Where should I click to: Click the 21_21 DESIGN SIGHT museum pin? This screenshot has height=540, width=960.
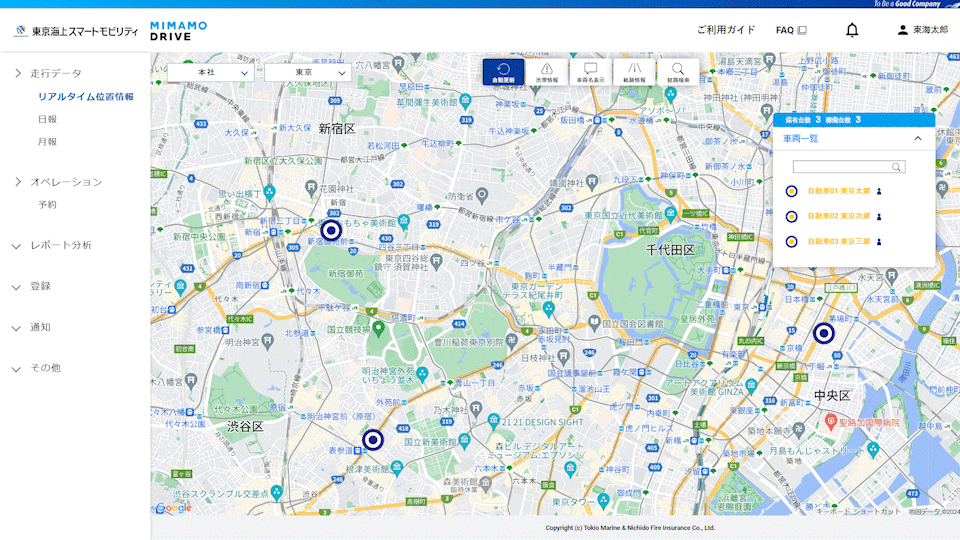click(x=494, y=421)
